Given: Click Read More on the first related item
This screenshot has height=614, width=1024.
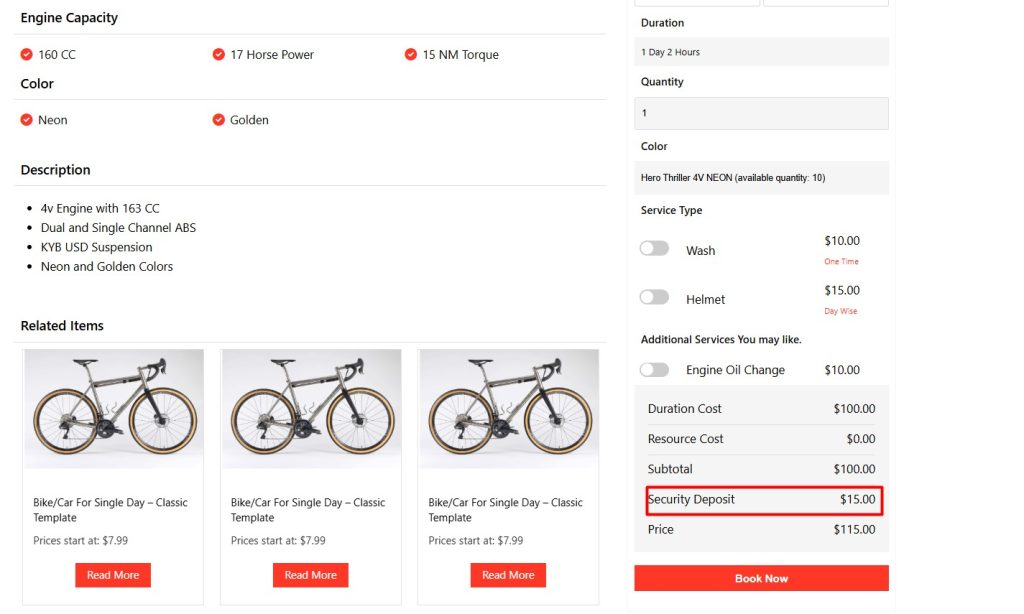Looking at the screenshot, I should click(112, 575).
